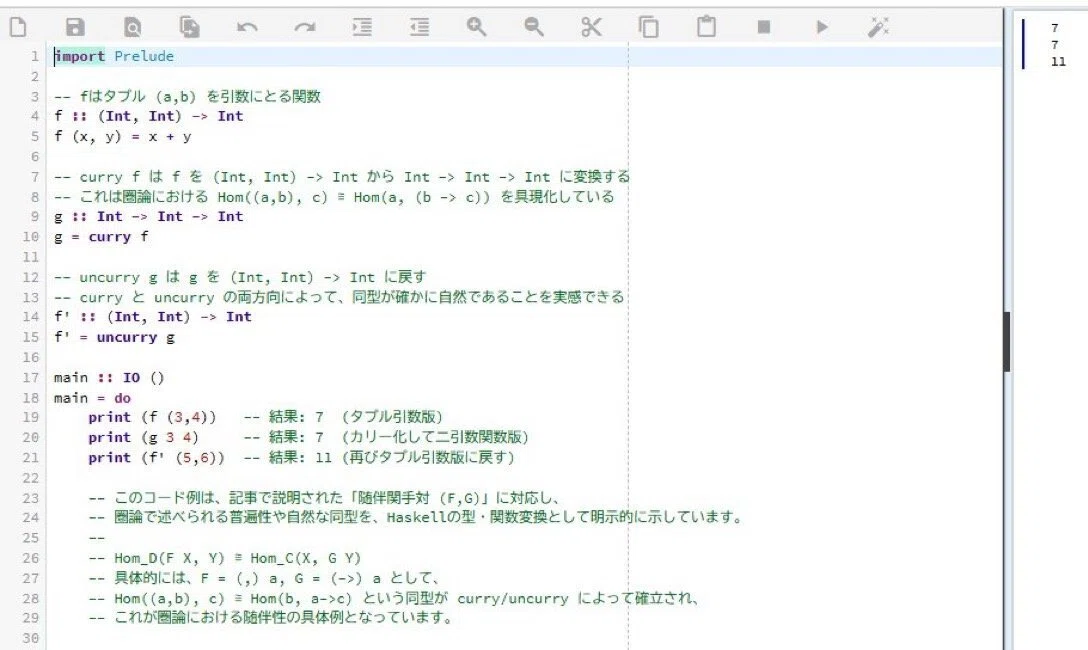Click the 'f (x, y) = x + y' line
This screenshot has width=1088, height=650.
[123, 137]
